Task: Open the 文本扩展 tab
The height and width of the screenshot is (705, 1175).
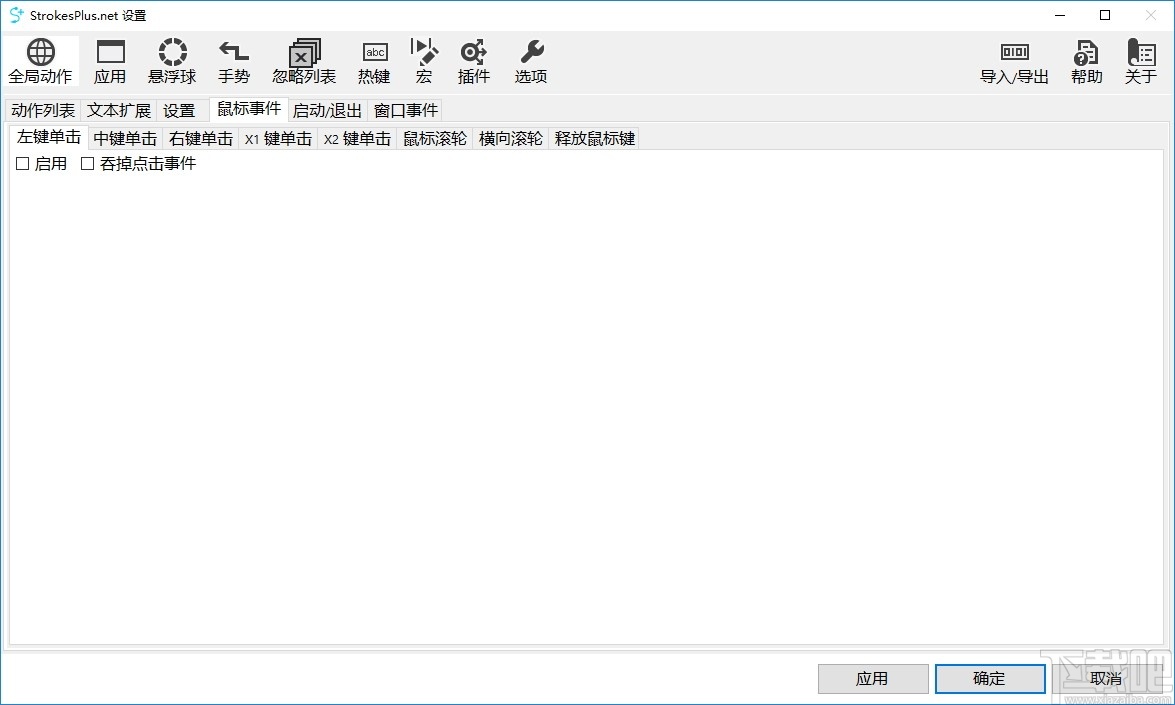Action: (118, 110)
